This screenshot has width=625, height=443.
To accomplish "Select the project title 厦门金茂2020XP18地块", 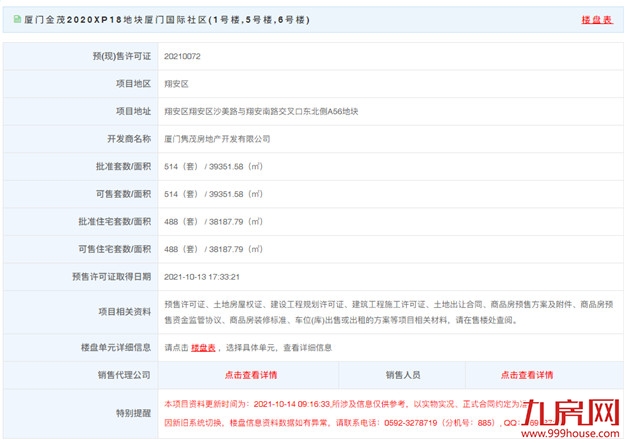I will [x=167, y=20].
